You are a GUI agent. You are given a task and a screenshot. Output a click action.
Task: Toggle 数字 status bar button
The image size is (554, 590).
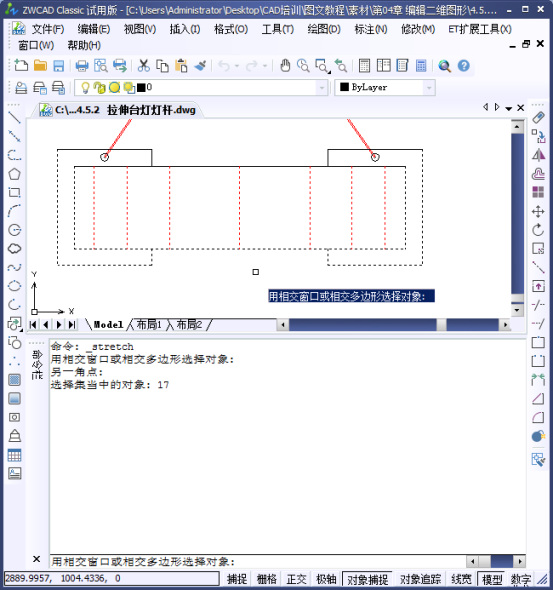[x=521, y=579]
